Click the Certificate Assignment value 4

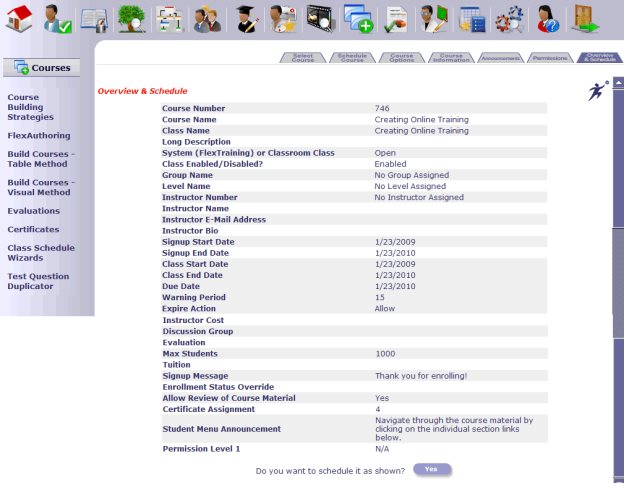click(x=378, y=409)
